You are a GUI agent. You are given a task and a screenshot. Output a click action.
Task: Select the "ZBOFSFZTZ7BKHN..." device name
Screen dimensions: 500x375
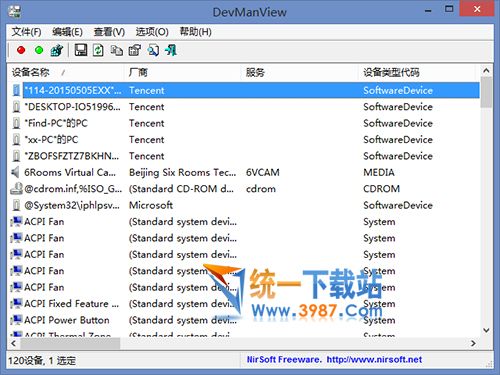pyautogui.click(x=71, y=156)
